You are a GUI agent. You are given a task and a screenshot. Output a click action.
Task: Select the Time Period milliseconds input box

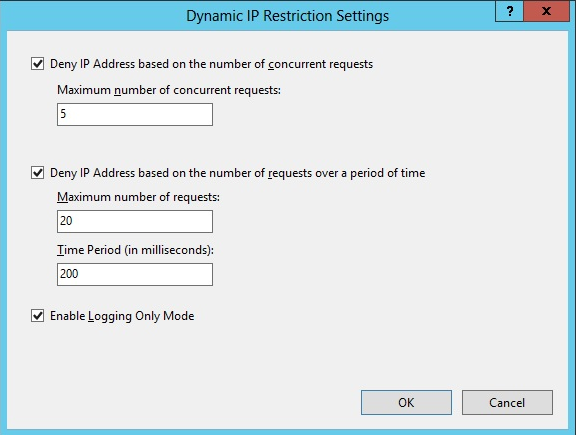[x=135, y=274]
